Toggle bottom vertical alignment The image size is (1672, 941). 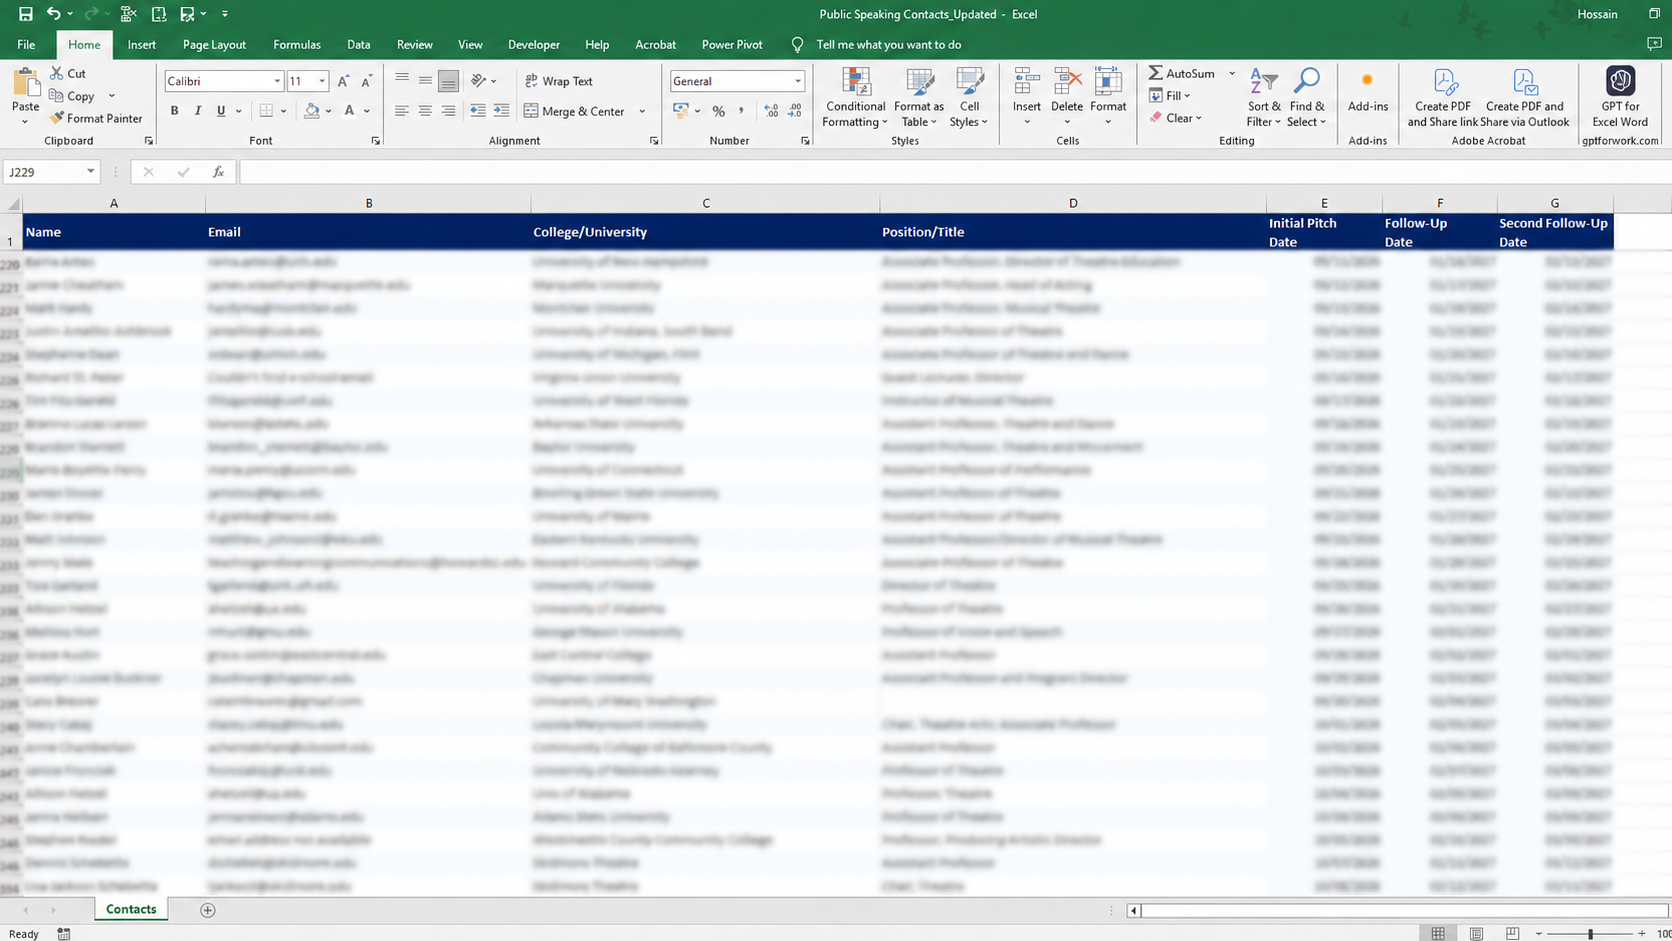pos(448,81)
